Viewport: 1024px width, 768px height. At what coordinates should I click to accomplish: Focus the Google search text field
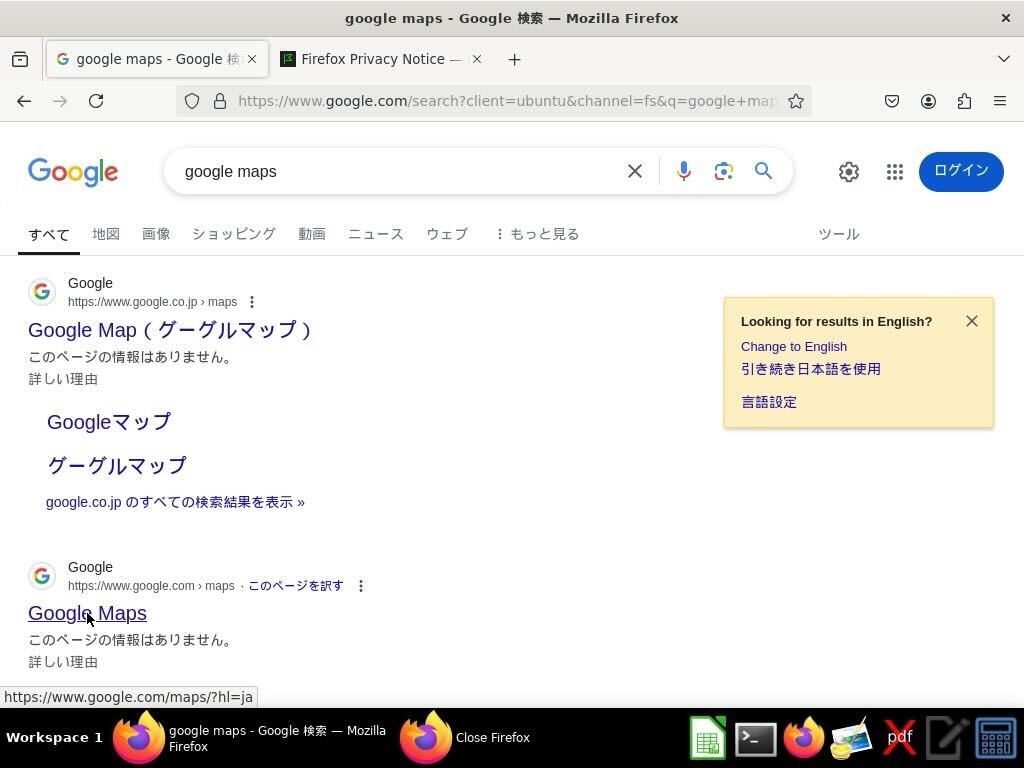tap(398, 172)
